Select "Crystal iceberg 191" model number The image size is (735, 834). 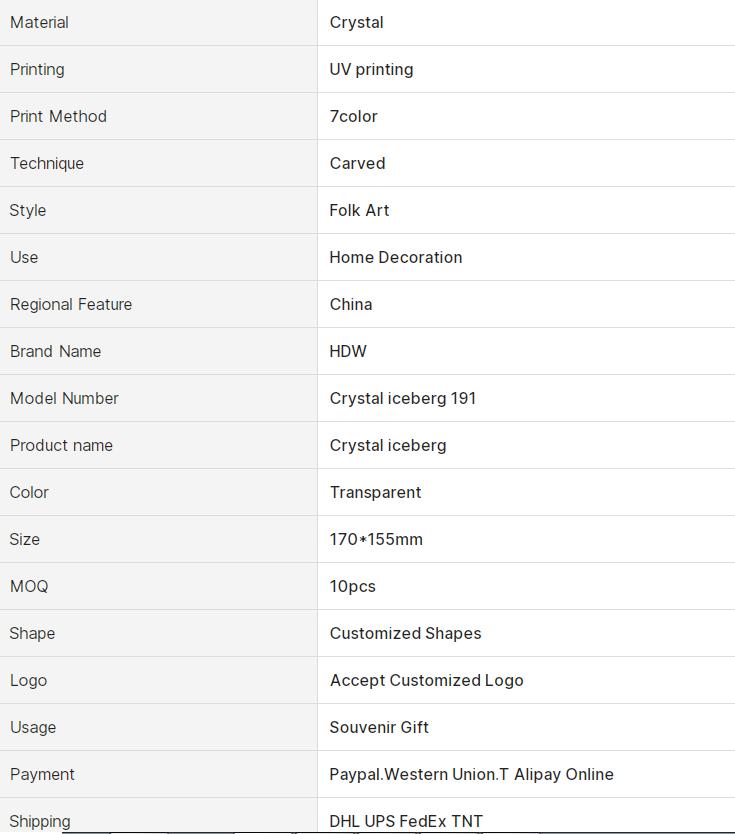(x=402, y=398)
